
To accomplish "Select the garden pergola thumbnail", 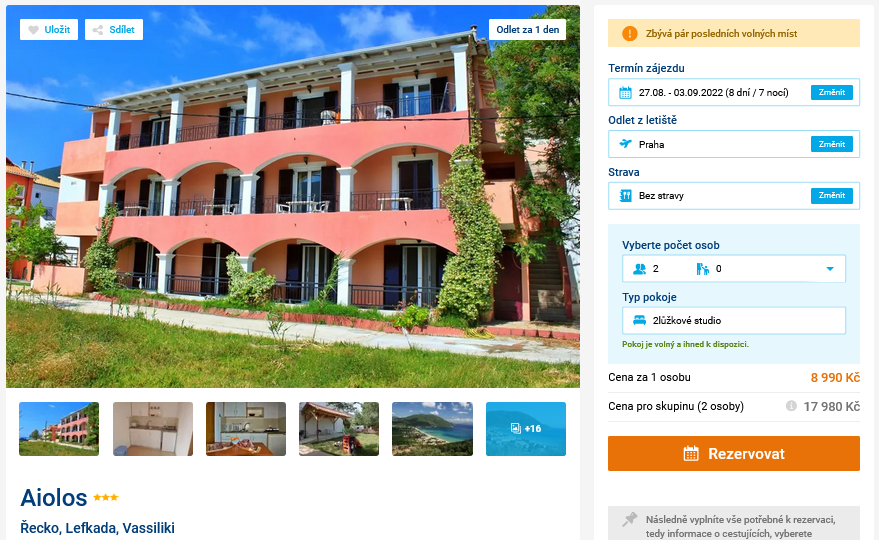I will (339, 428).
